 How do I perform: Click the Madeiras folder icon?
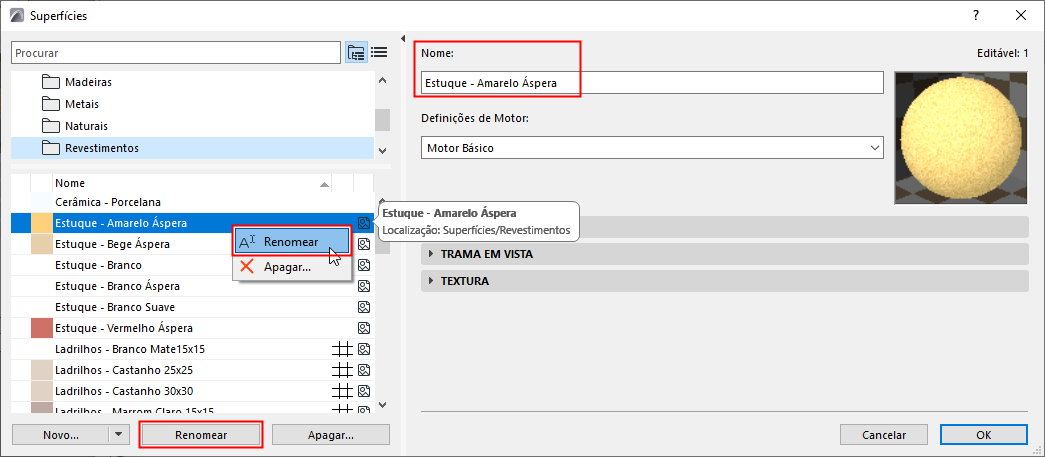(52, 82)
